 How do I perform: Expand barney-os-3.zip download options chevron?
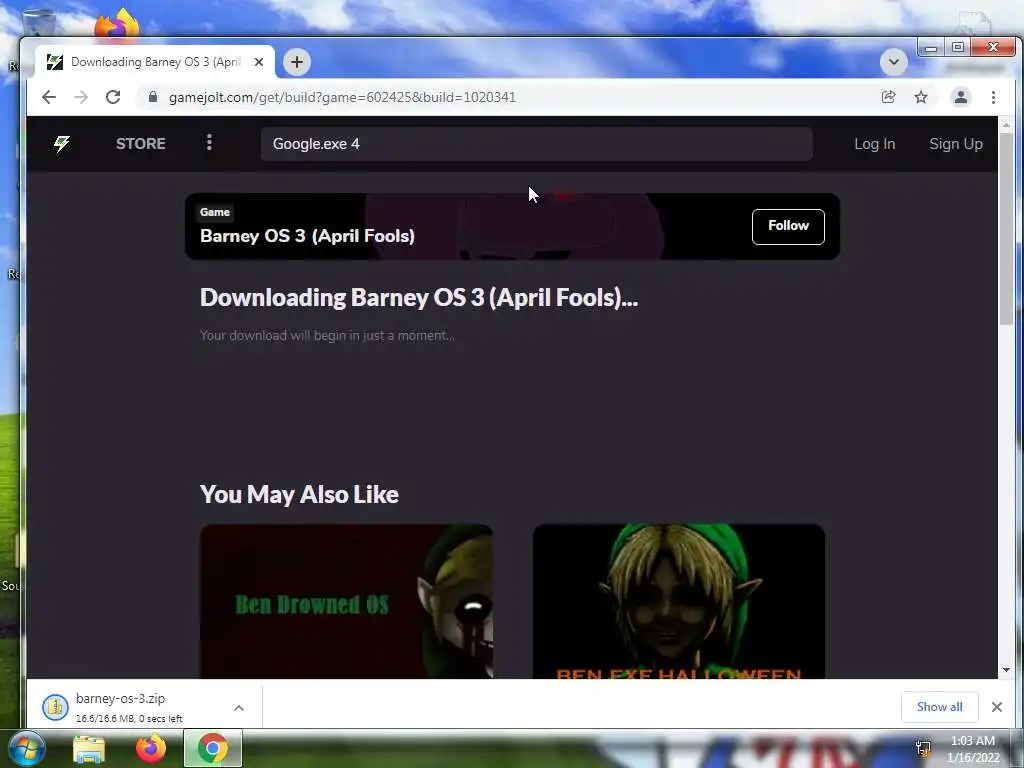click(x=239, y=708)
